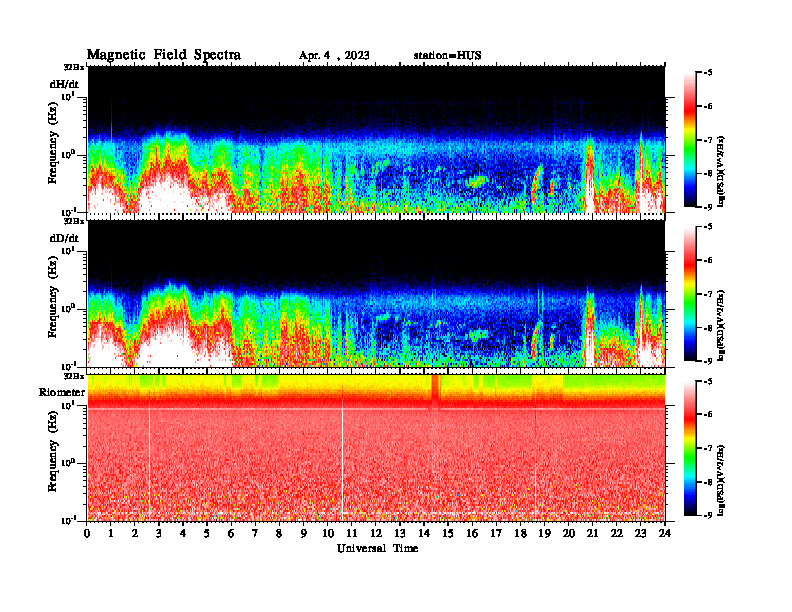Click the time axis tick label '3'
The width and height of the screenshot is (792, 612).
(x=159, y=534)
